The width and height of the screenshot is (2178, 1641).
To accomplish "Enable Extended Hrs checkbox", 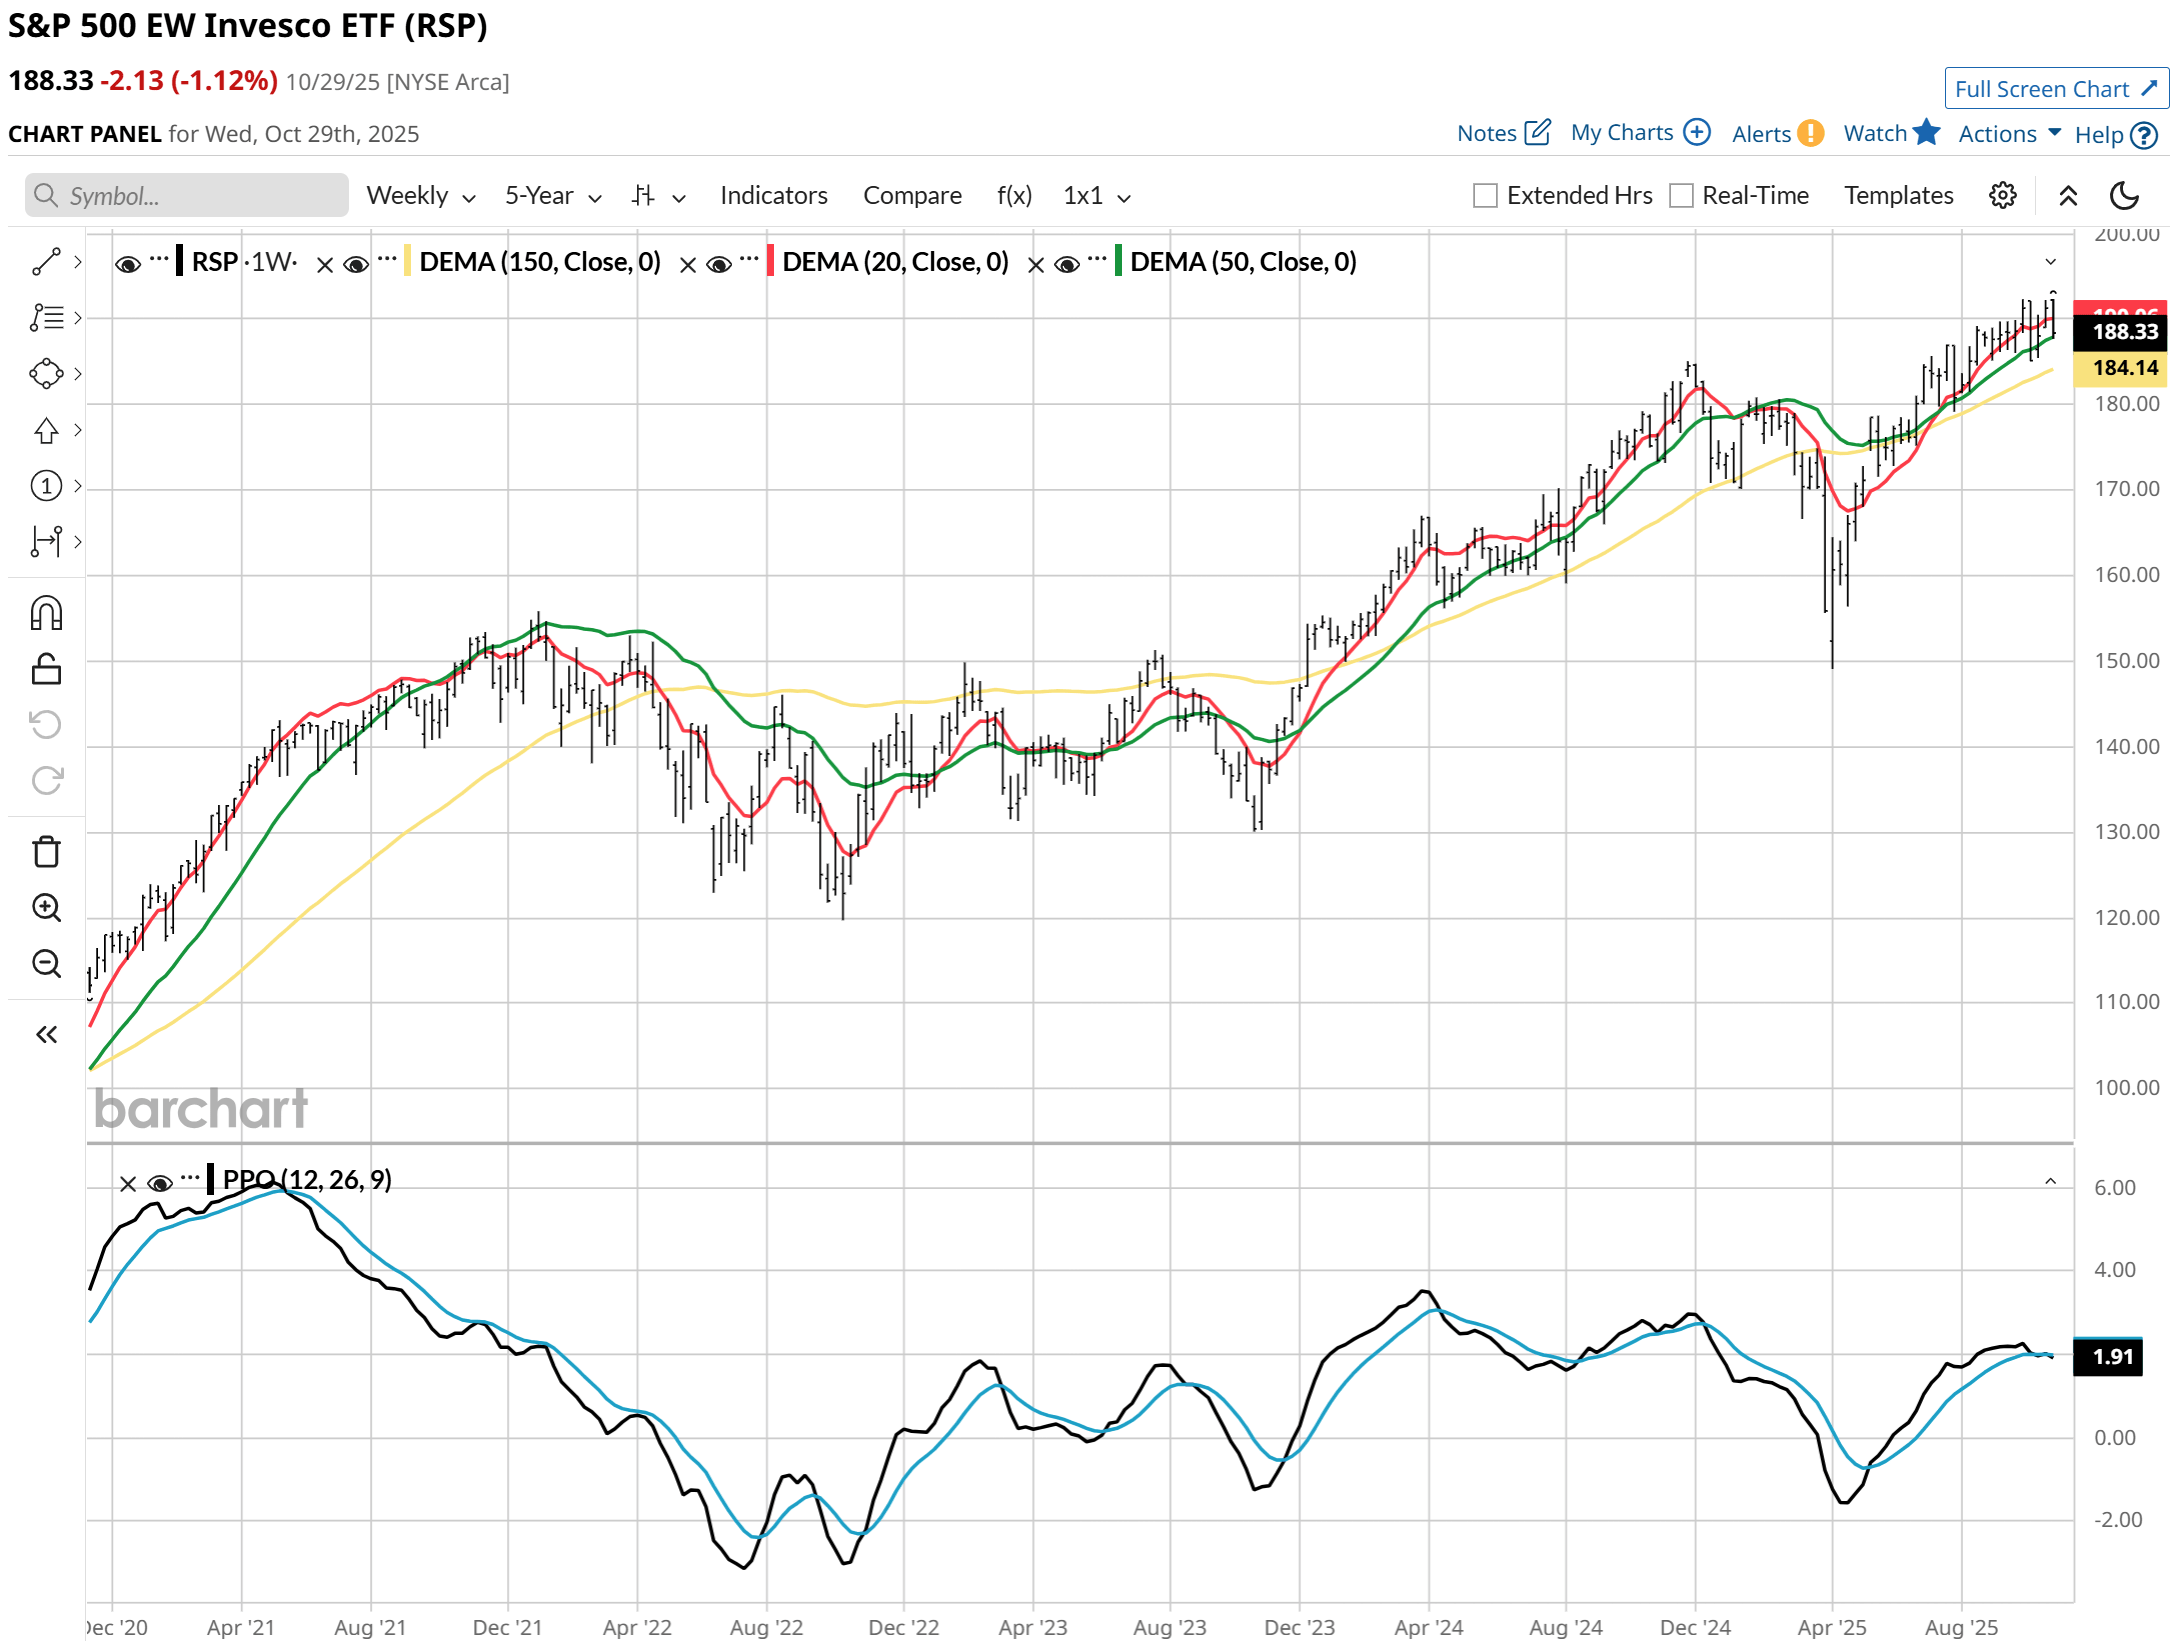I will [x=1485, y=196].
